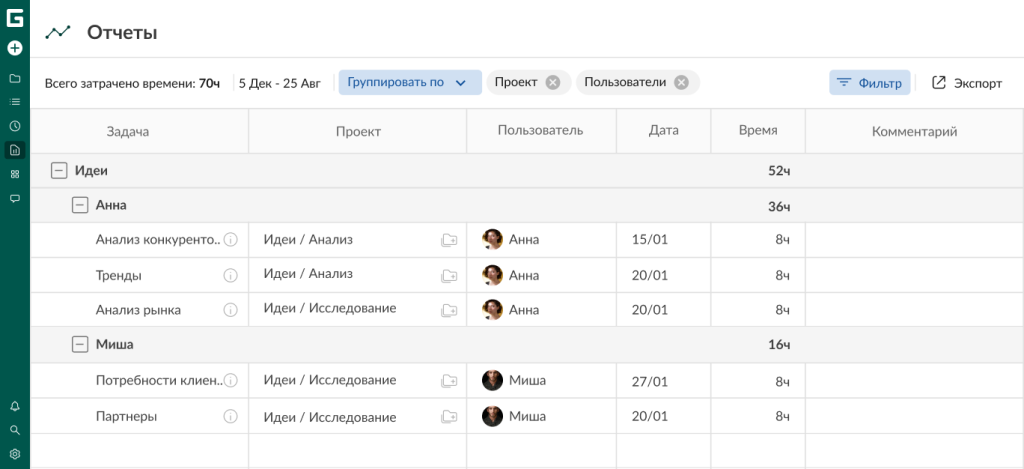Click the Время column header
This screenshot has width=1024, height=469.
pos(758,131)
